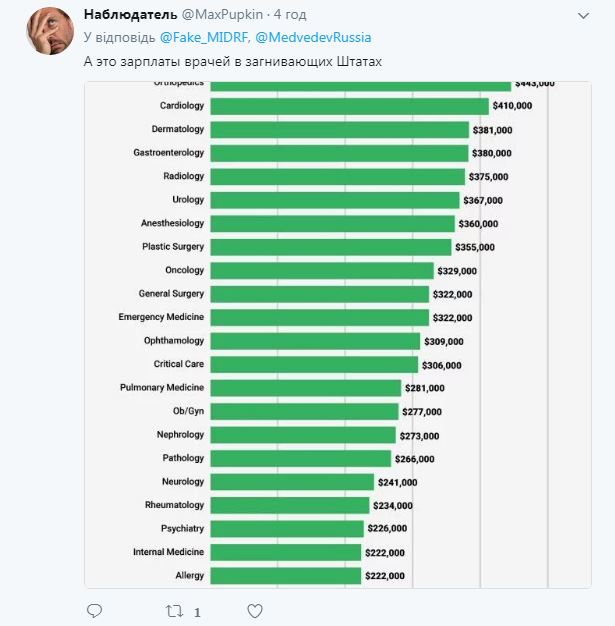615x626 pixels.
Task: Click the retweet count number 1
Action: (x=197, y=611)
